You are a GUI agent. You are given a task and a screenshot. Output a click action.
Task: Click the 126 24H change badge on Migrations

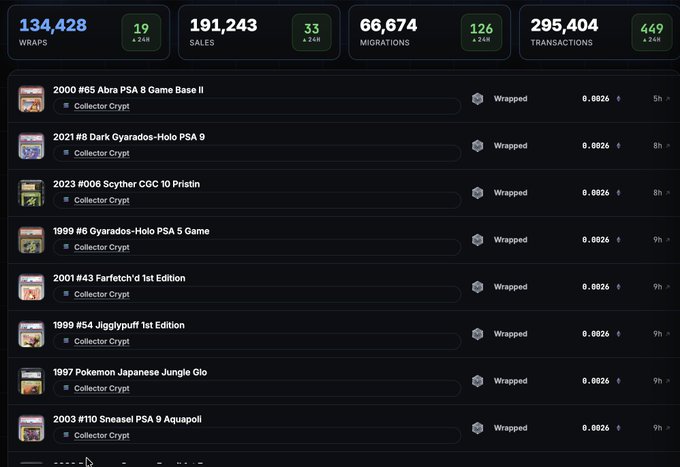click(481, 32)
